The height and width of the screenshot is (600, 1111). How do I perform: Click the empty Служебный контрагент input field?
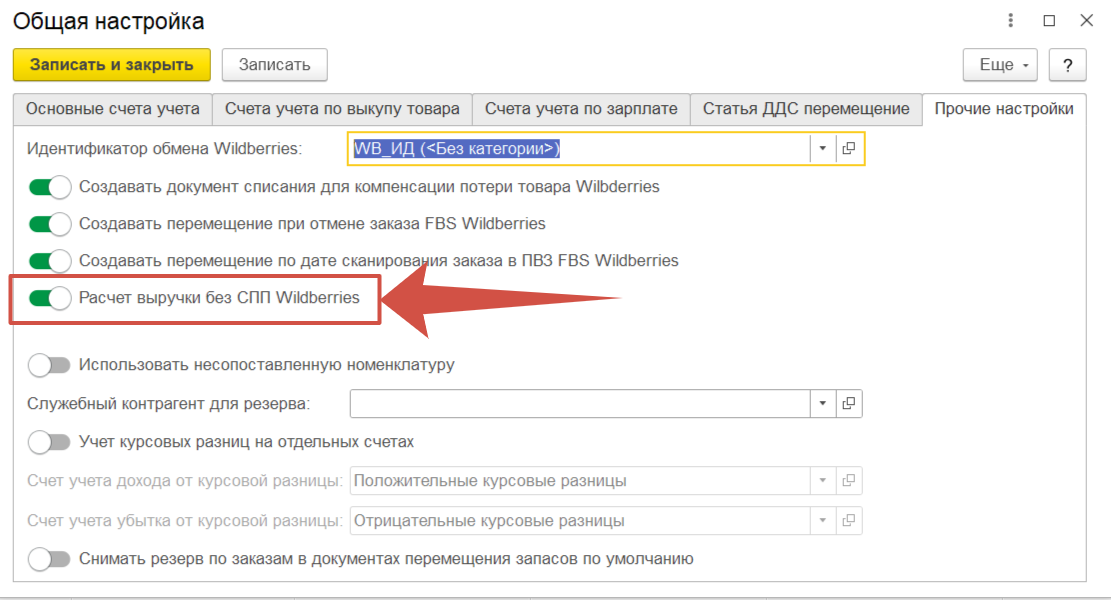tap(580, 404)
